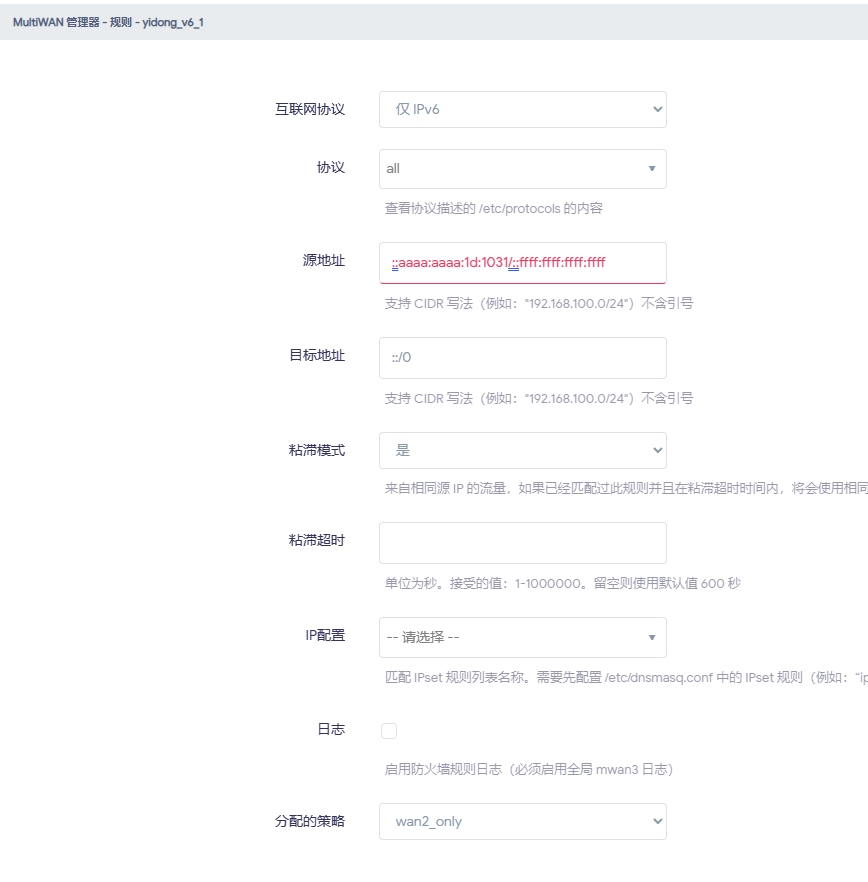Focus the 目标地址 field containing ::/0
This screenshot has height=882, width=868.
(x=522, y=358)
